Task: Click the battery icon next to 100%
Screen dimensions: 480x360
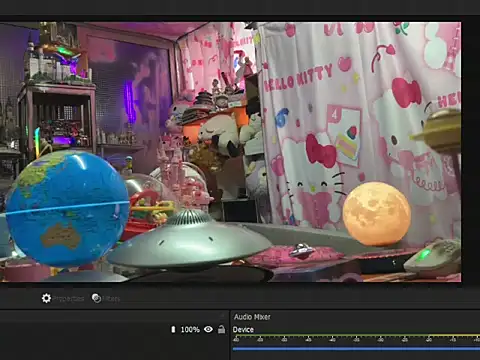Action: pos(173,329)
